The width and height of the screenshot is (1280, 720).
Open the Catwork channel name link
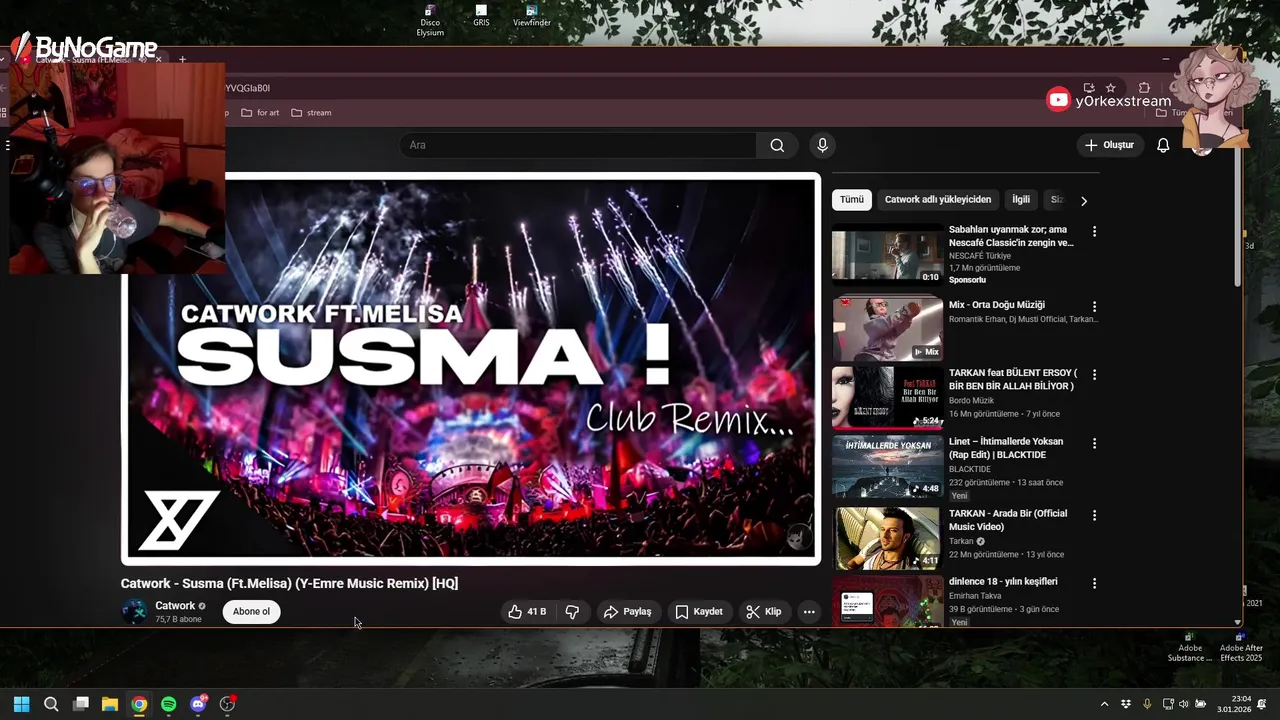pyautogui.click(x=175, y=606)
